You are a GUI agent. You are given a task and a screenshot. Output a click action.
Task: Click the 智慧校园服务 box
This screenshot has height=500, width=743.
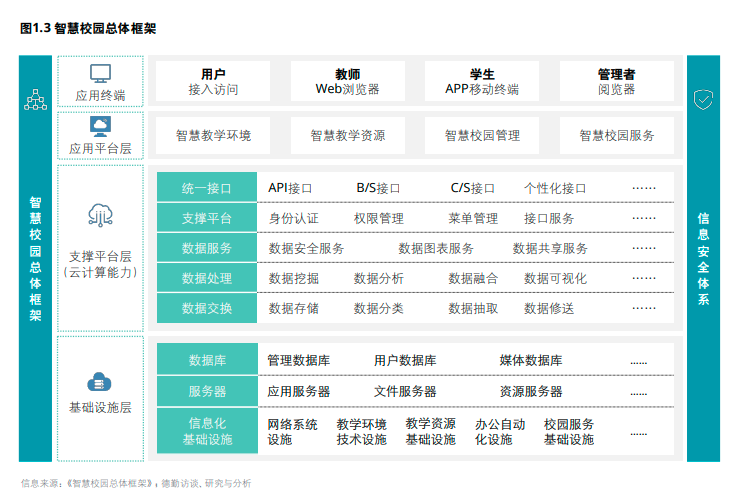click(x=617, y=135)
